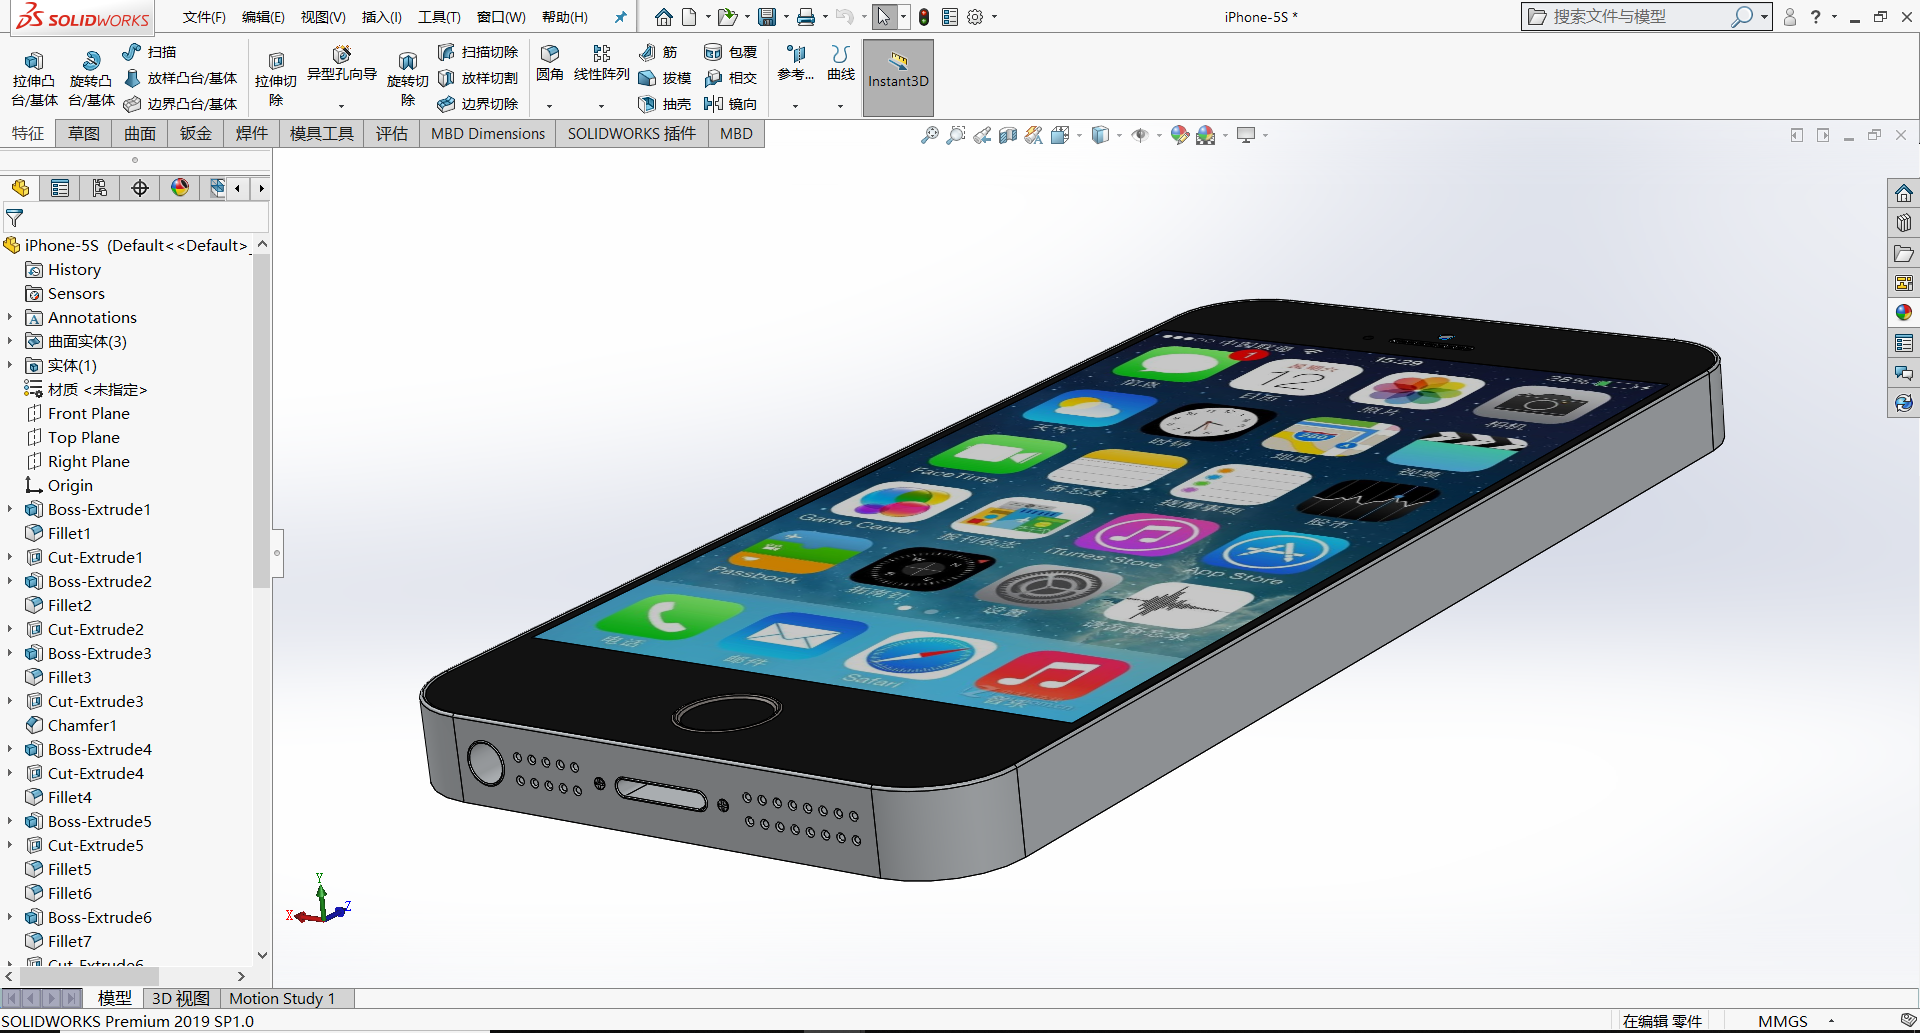Choose the Mirror (镜向) tool
The height and width of the screenshot is (1033, 1920).
[731, 104]
